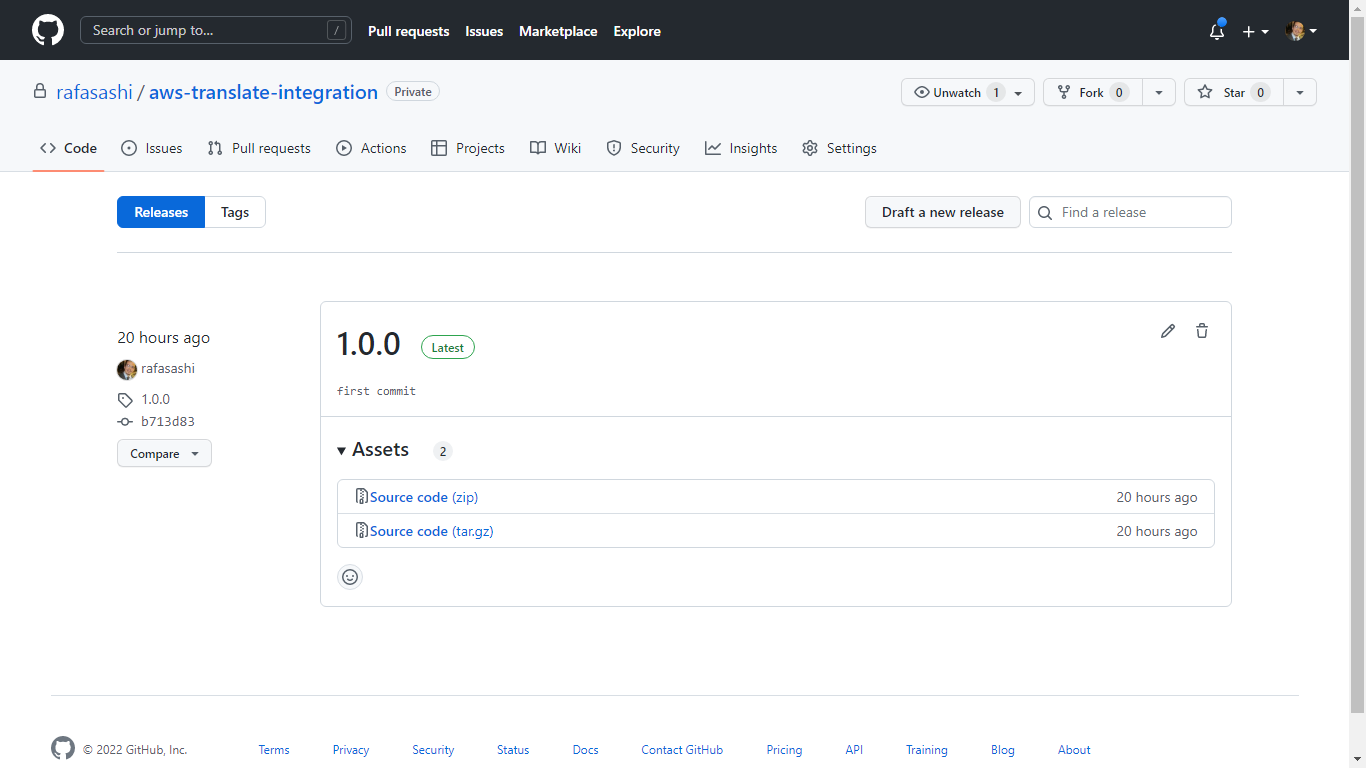Open the Status footer link
Viewport: 1366px width, 768px height.
pyautogui.click(x=513, y=750)
